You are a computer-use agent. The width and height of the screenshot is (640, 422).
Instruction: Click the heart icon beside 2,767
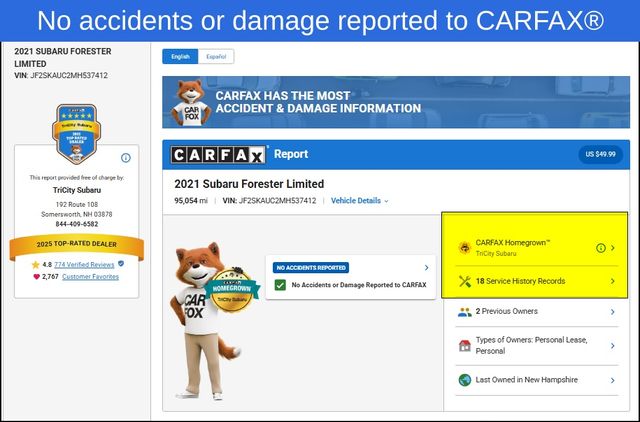pyautogui.click(x=36, y=277)
